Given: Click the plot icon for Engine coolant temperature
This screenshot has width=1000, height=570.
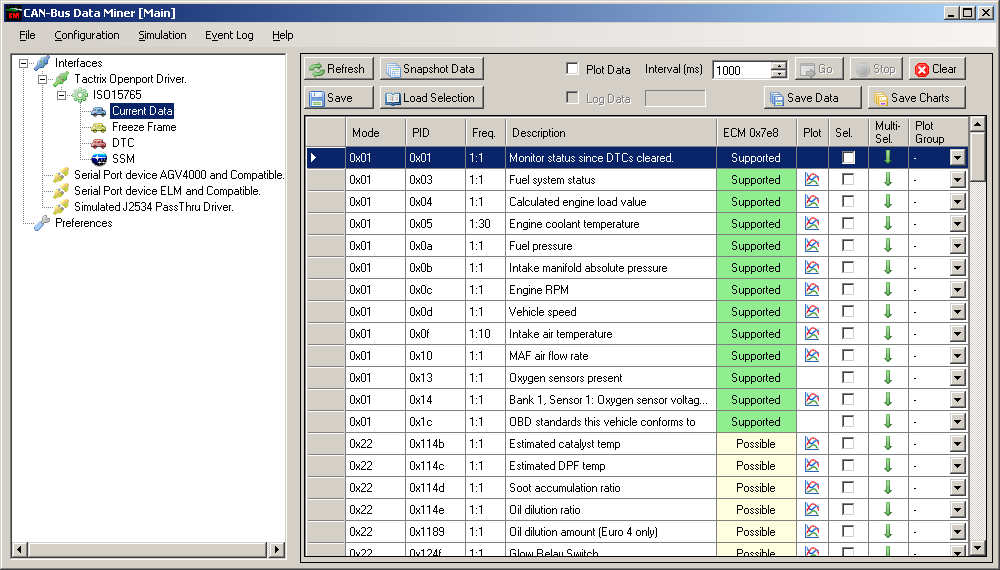Looking at the screenshot, I should pos(811,224).
